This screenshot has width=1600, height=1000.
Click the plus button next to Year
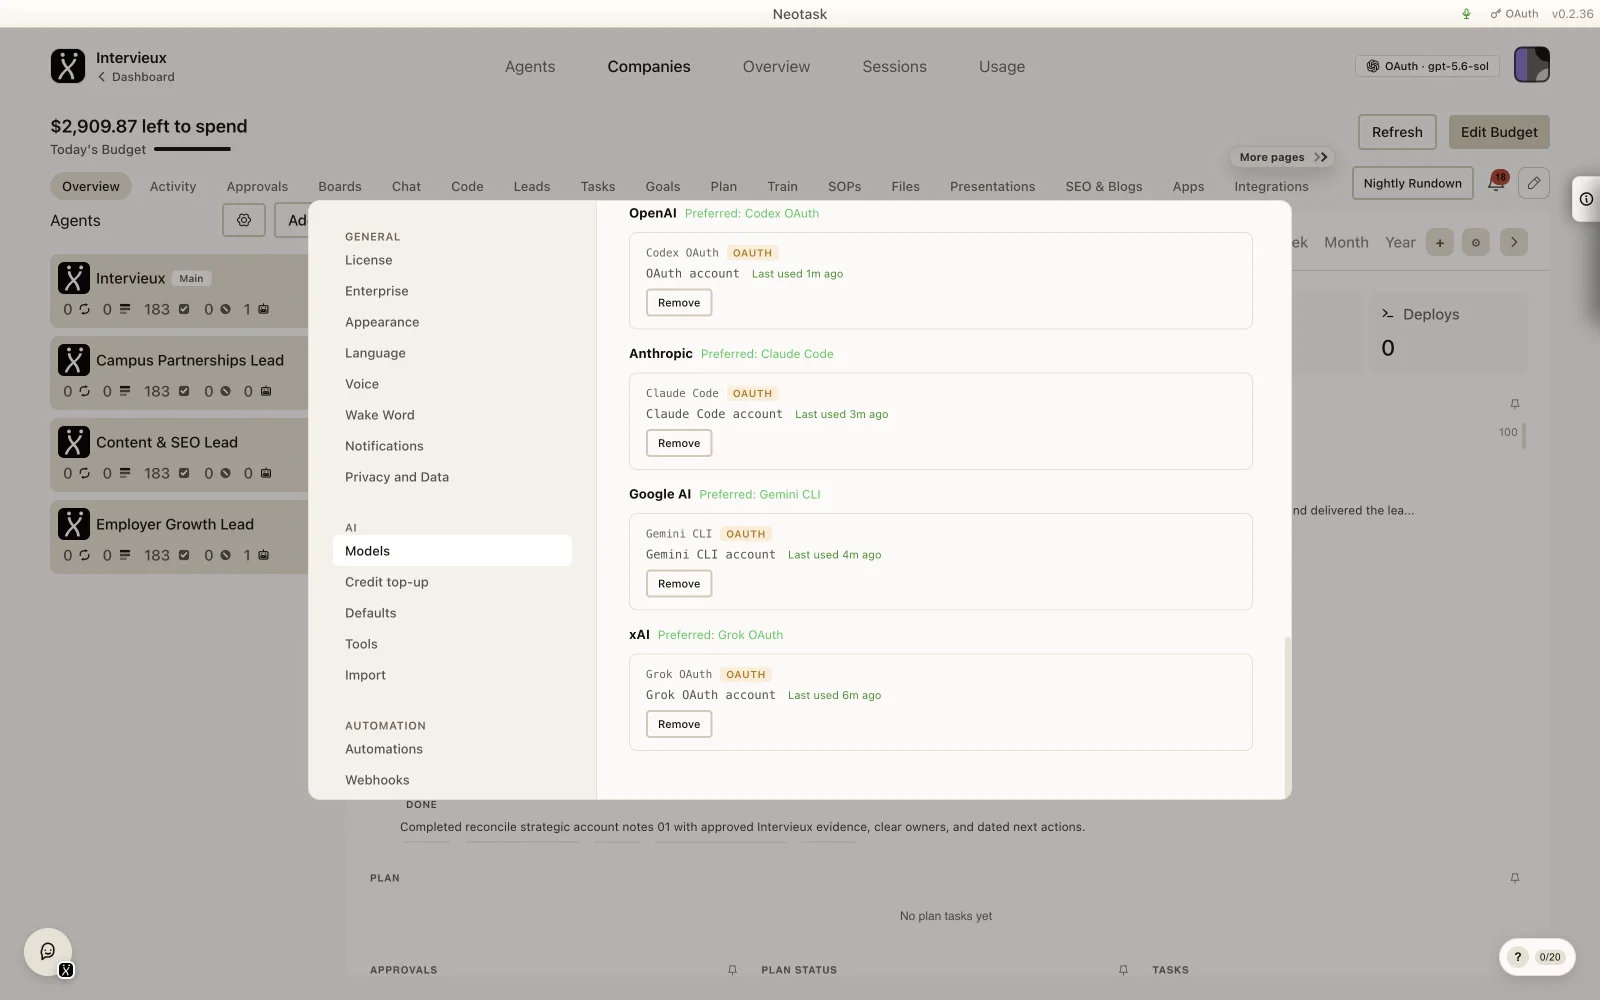click(x=1440, y=242)
